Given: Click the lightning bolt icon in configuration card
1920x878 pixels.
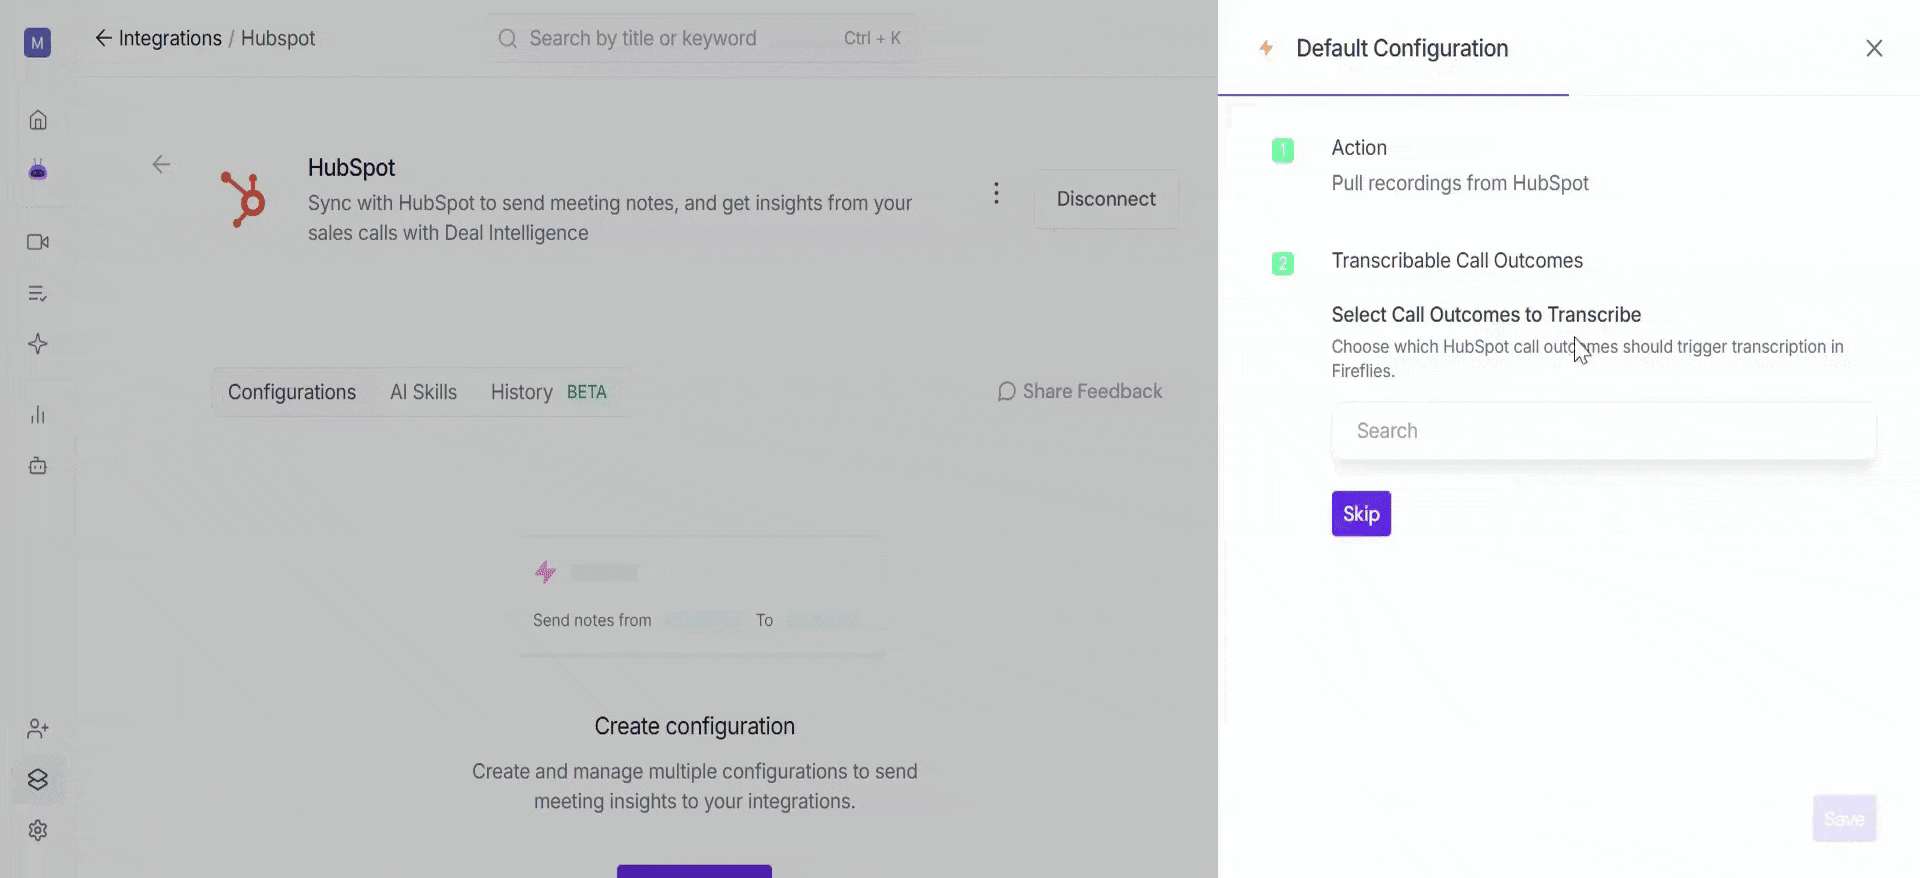Looking at the screenshot, I should point(545,572).
